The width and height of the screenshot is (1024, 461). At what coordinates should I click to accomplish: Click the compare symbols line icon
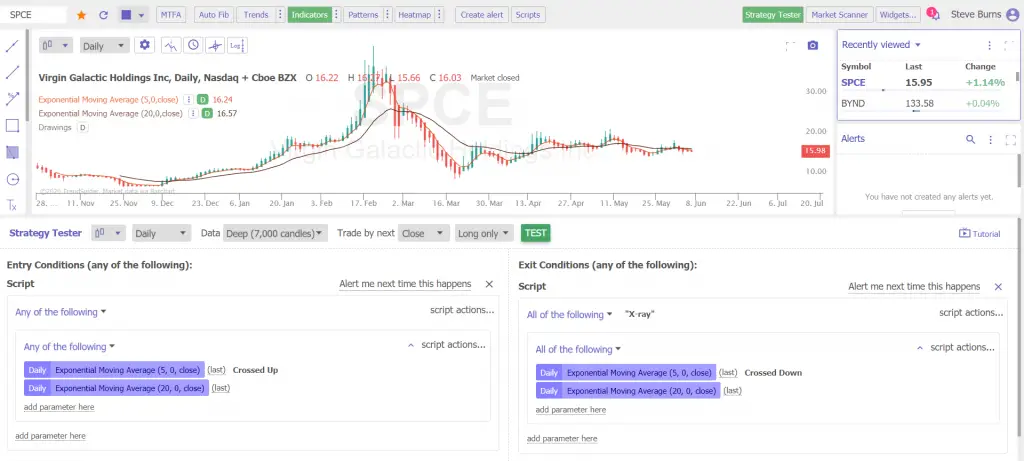tap(170, 45)
